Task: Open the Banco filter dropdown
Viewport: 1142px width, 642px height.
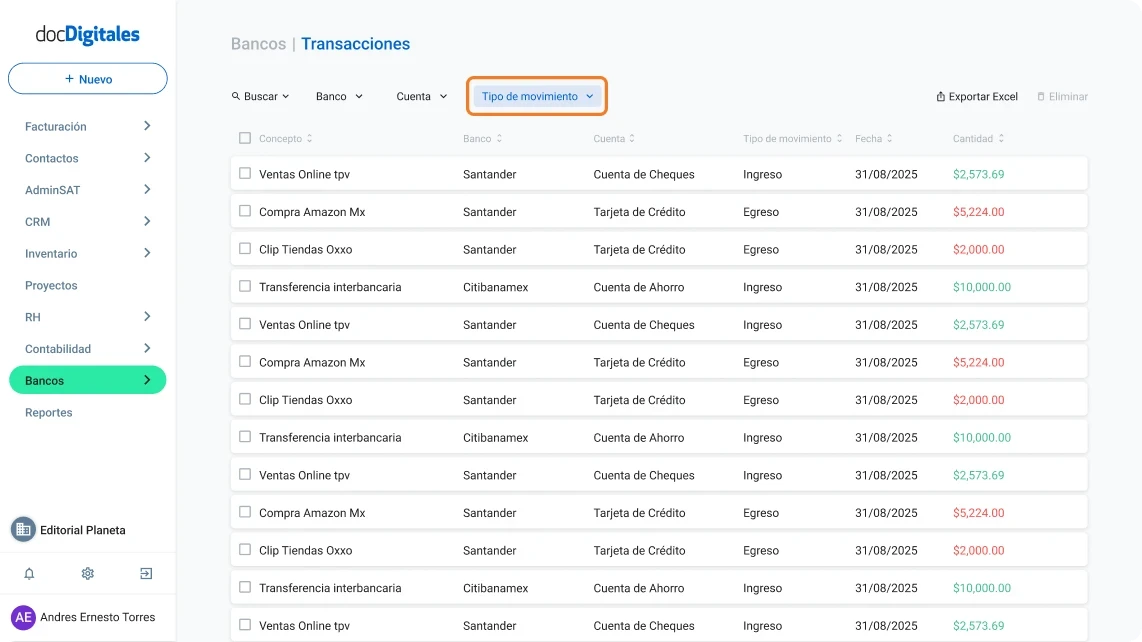Action: pyautogui.click(x=339, y=96)
